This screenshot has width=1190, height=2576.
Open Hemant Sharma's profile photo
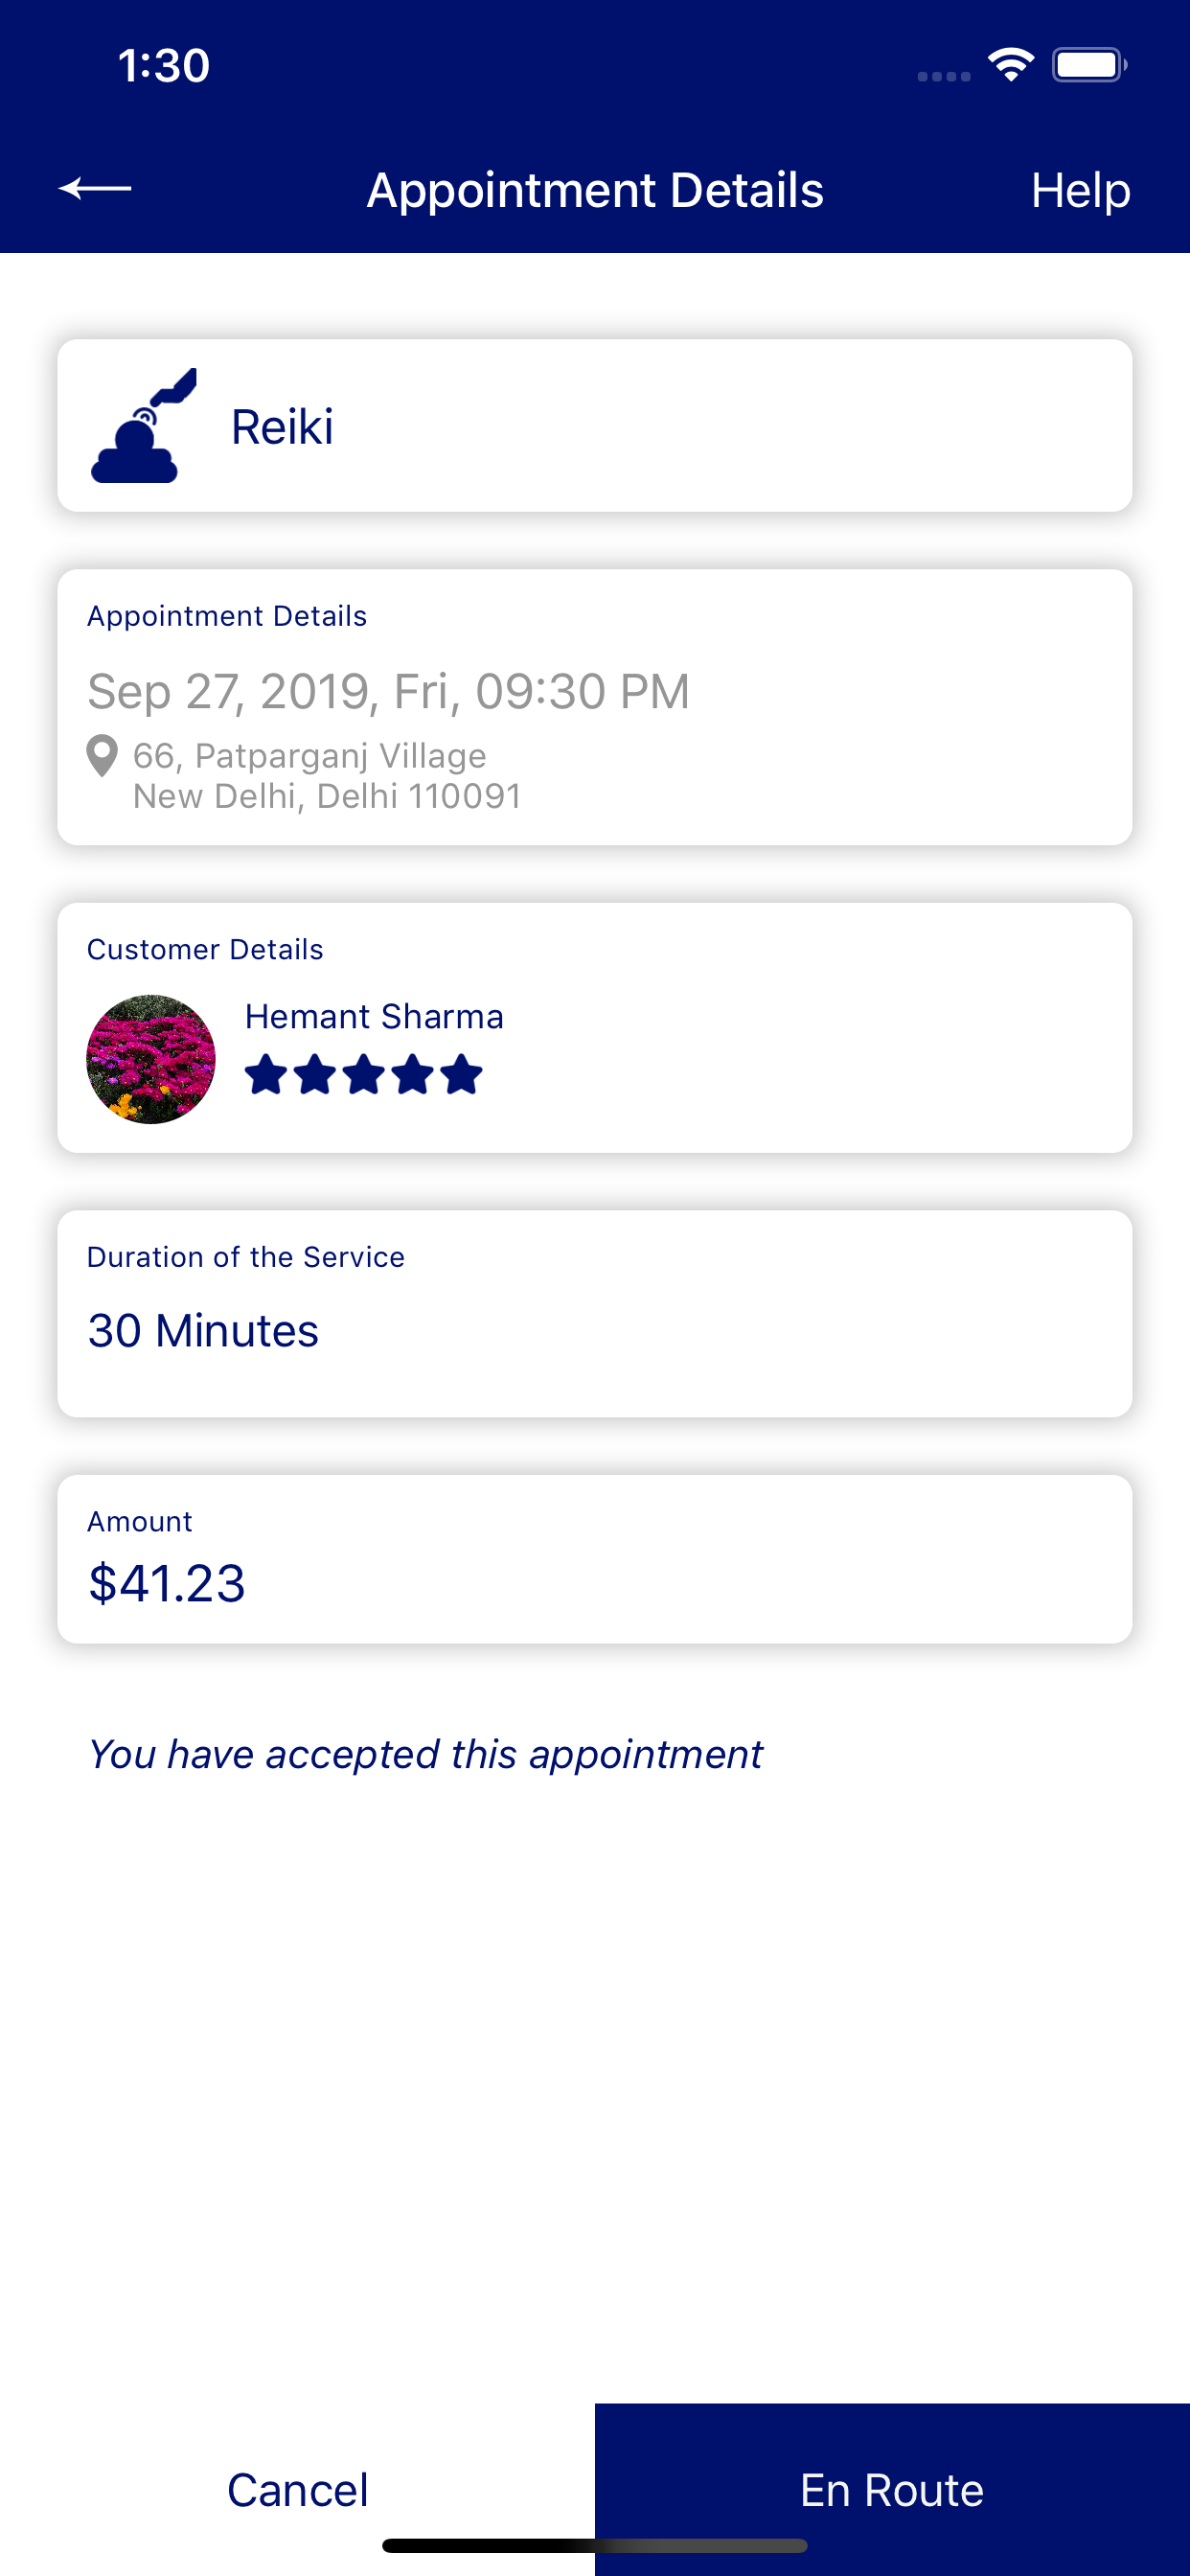(151, 1059)
